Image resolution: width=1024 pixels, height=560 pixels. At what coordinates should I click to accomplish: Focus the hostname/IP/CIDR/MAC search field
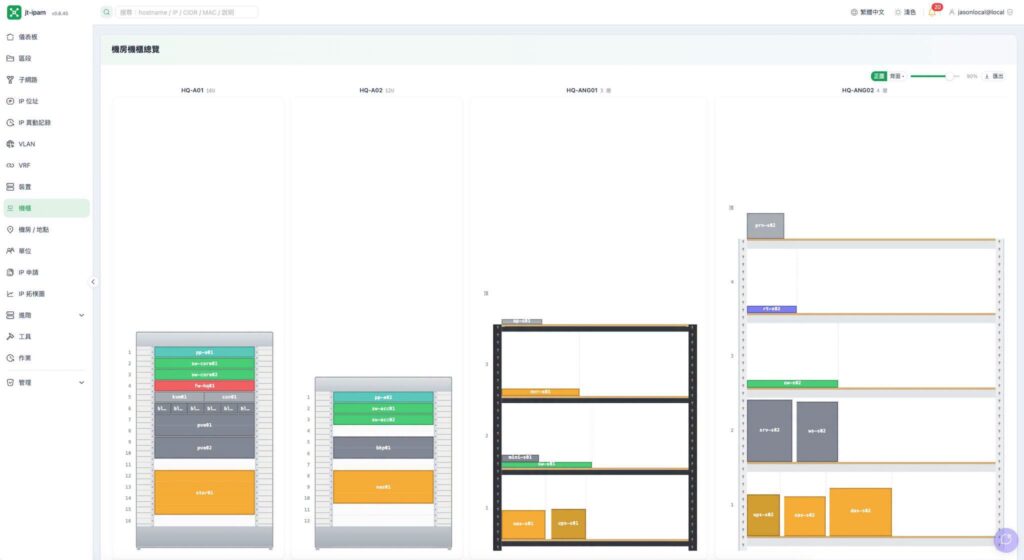(186, 12)
